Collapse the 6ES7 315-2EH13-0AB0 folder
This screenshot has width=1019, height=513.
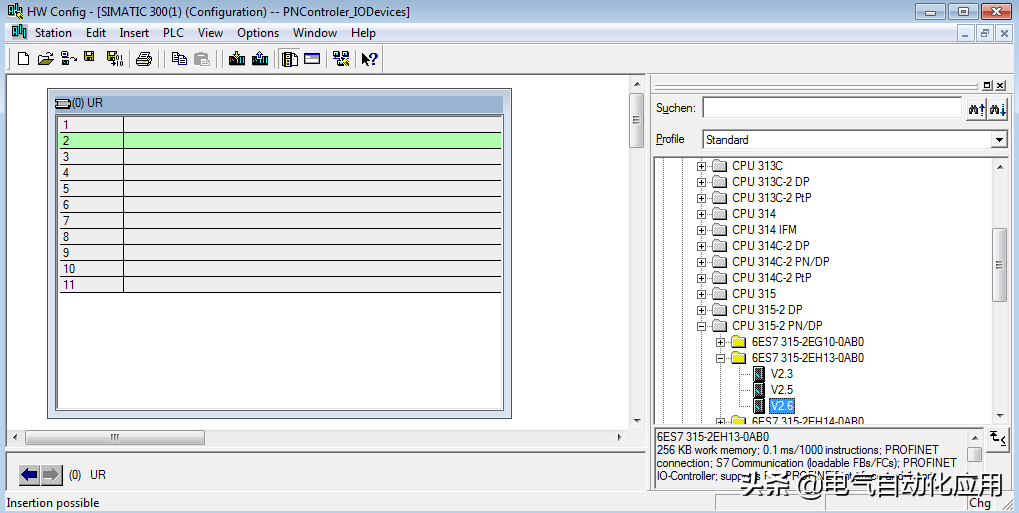pos(721,358)
